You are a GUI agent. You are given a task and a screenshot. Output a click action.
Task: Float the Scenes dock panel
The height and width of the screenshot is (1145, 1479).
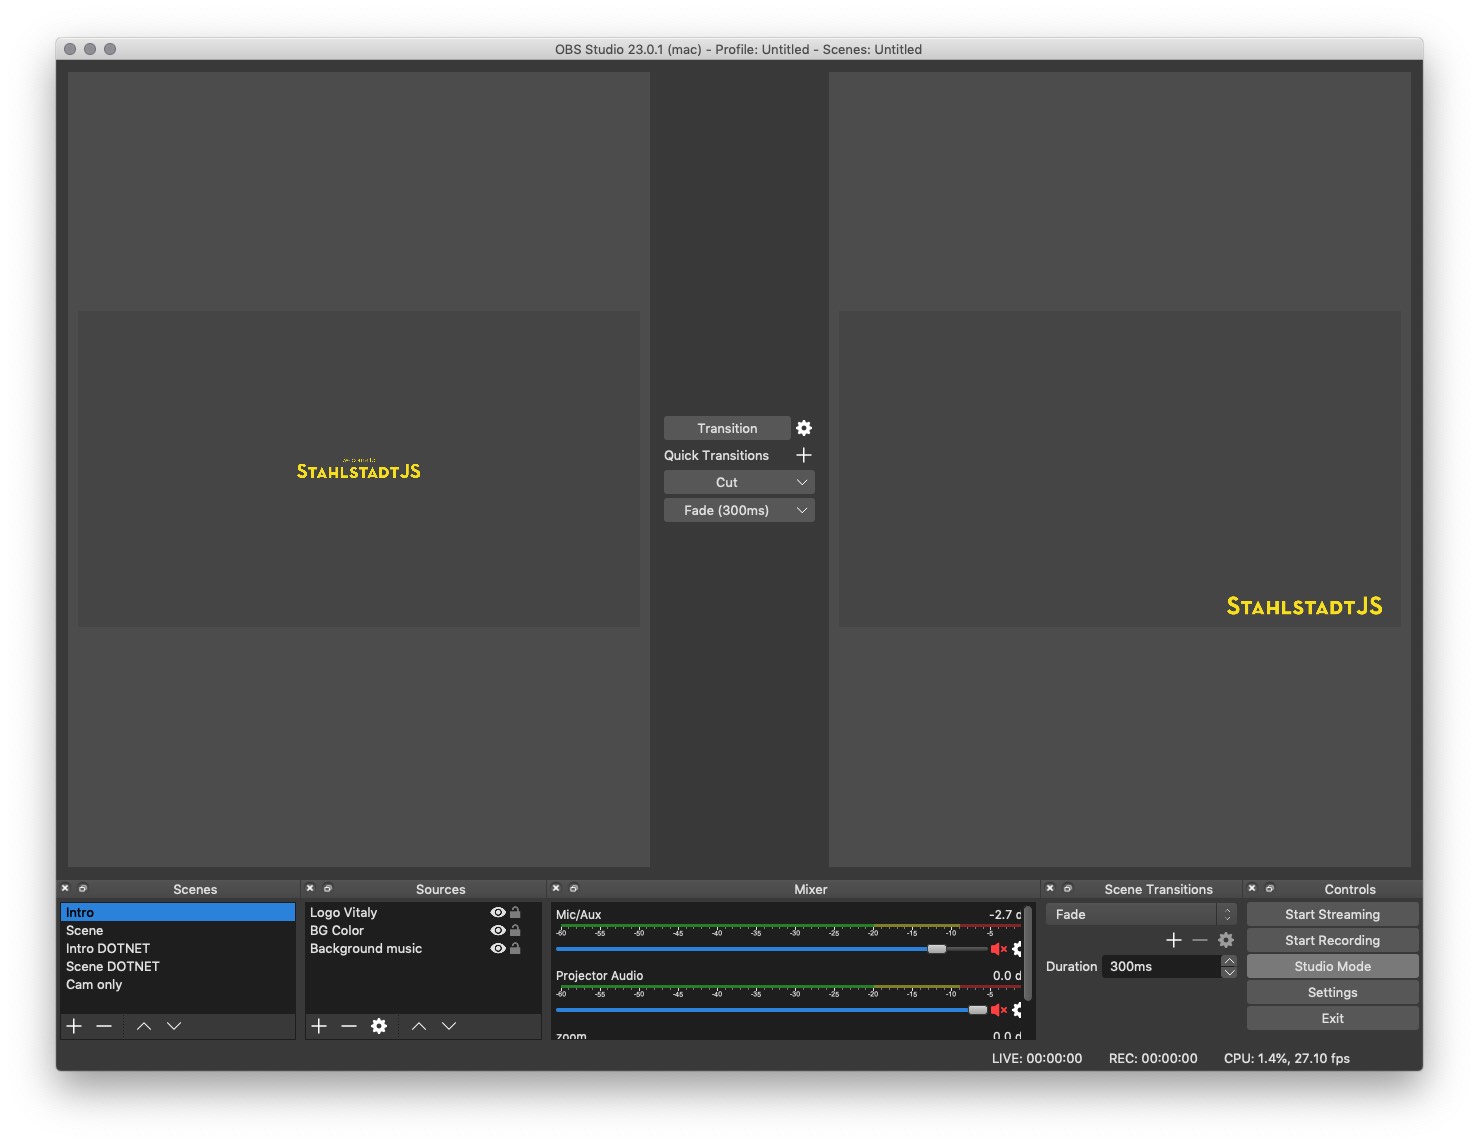click(x=83, y=888)
